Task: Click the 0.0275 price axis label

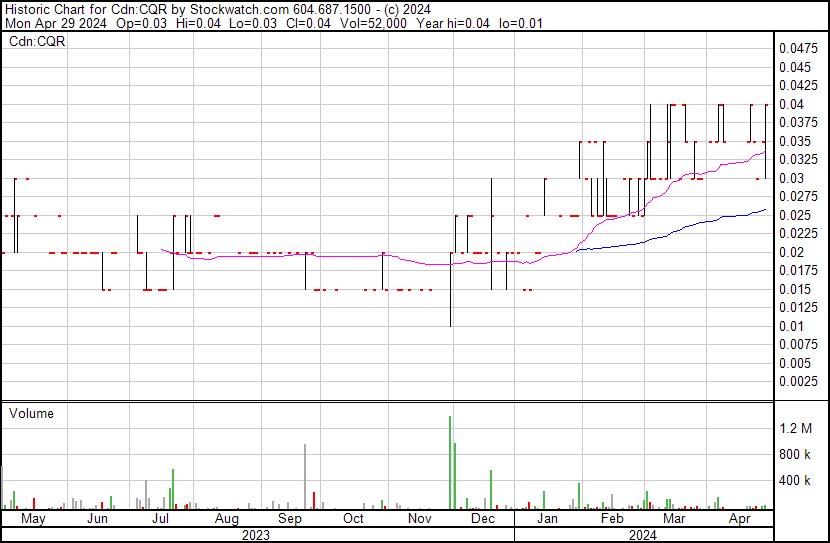Action: 798,197
